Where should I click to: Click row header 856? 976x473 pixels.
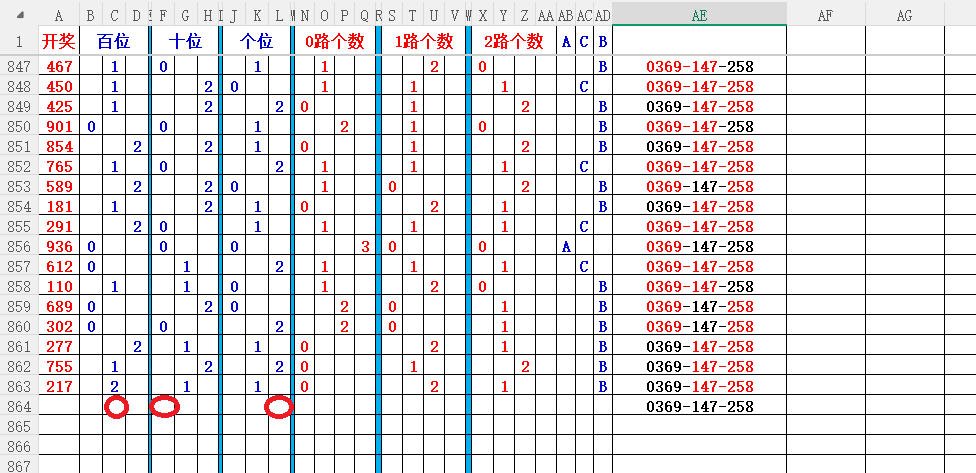19,247
